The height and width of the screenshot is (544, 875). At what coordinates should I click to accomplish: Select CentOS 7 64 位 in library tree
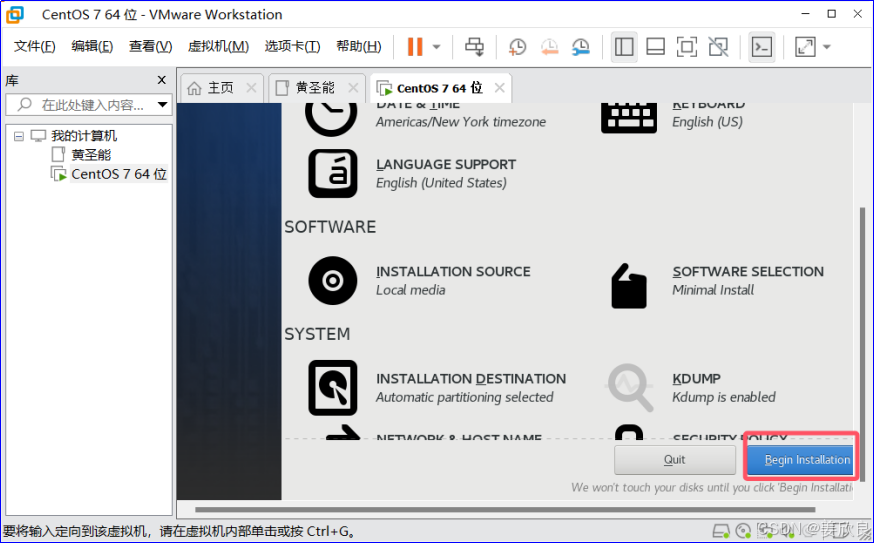click(x=119, y=174)
